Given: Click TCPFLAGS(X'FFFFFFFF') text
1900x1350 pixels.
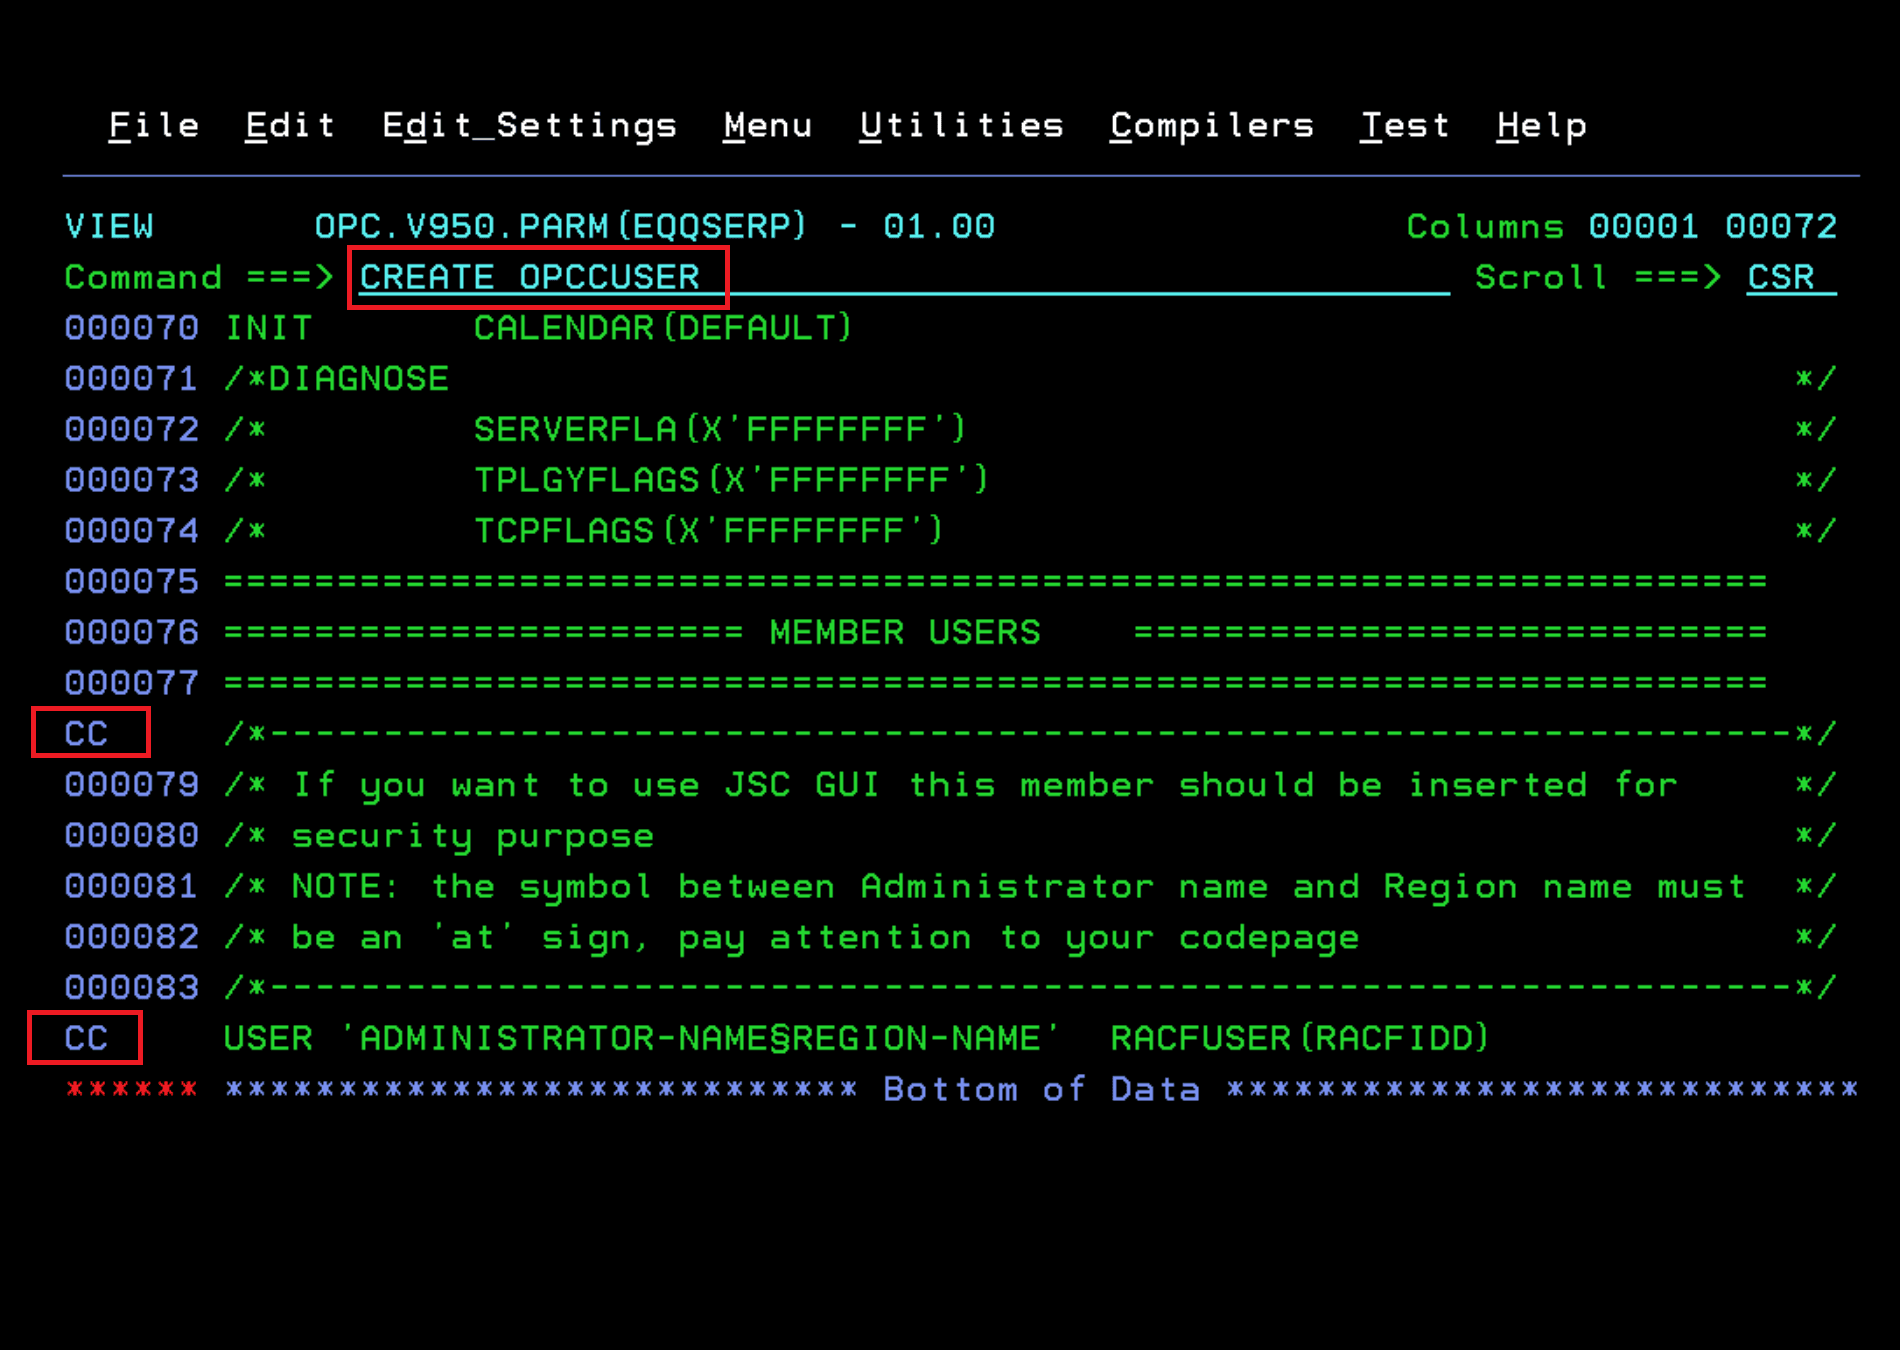Looking at the screenshot, I should click(x=708, y=531).
